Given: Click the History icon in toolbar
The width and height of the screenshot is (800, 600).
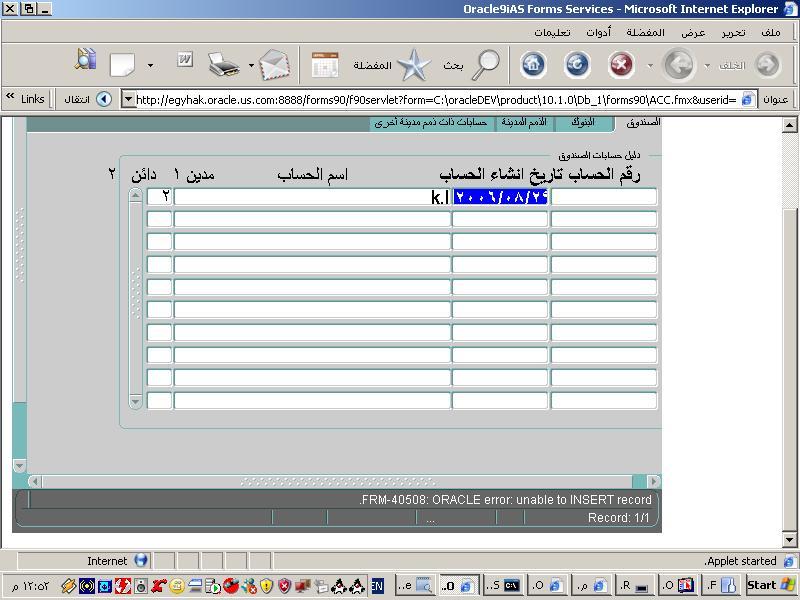Looking at the screenshot, I should coord(325,65).
